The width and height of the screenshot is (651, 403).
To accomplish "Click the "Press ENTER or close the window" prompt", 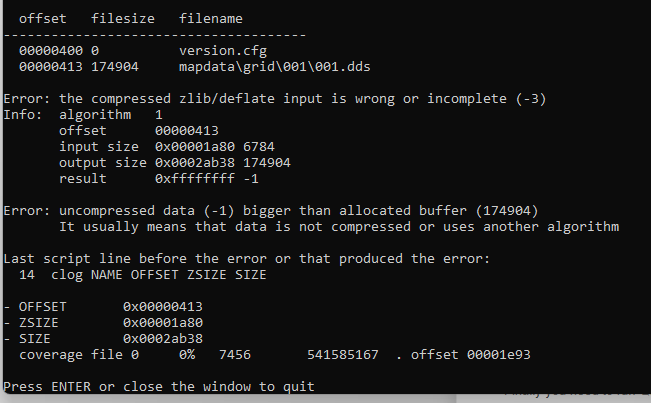I will [x=159, y=386].
